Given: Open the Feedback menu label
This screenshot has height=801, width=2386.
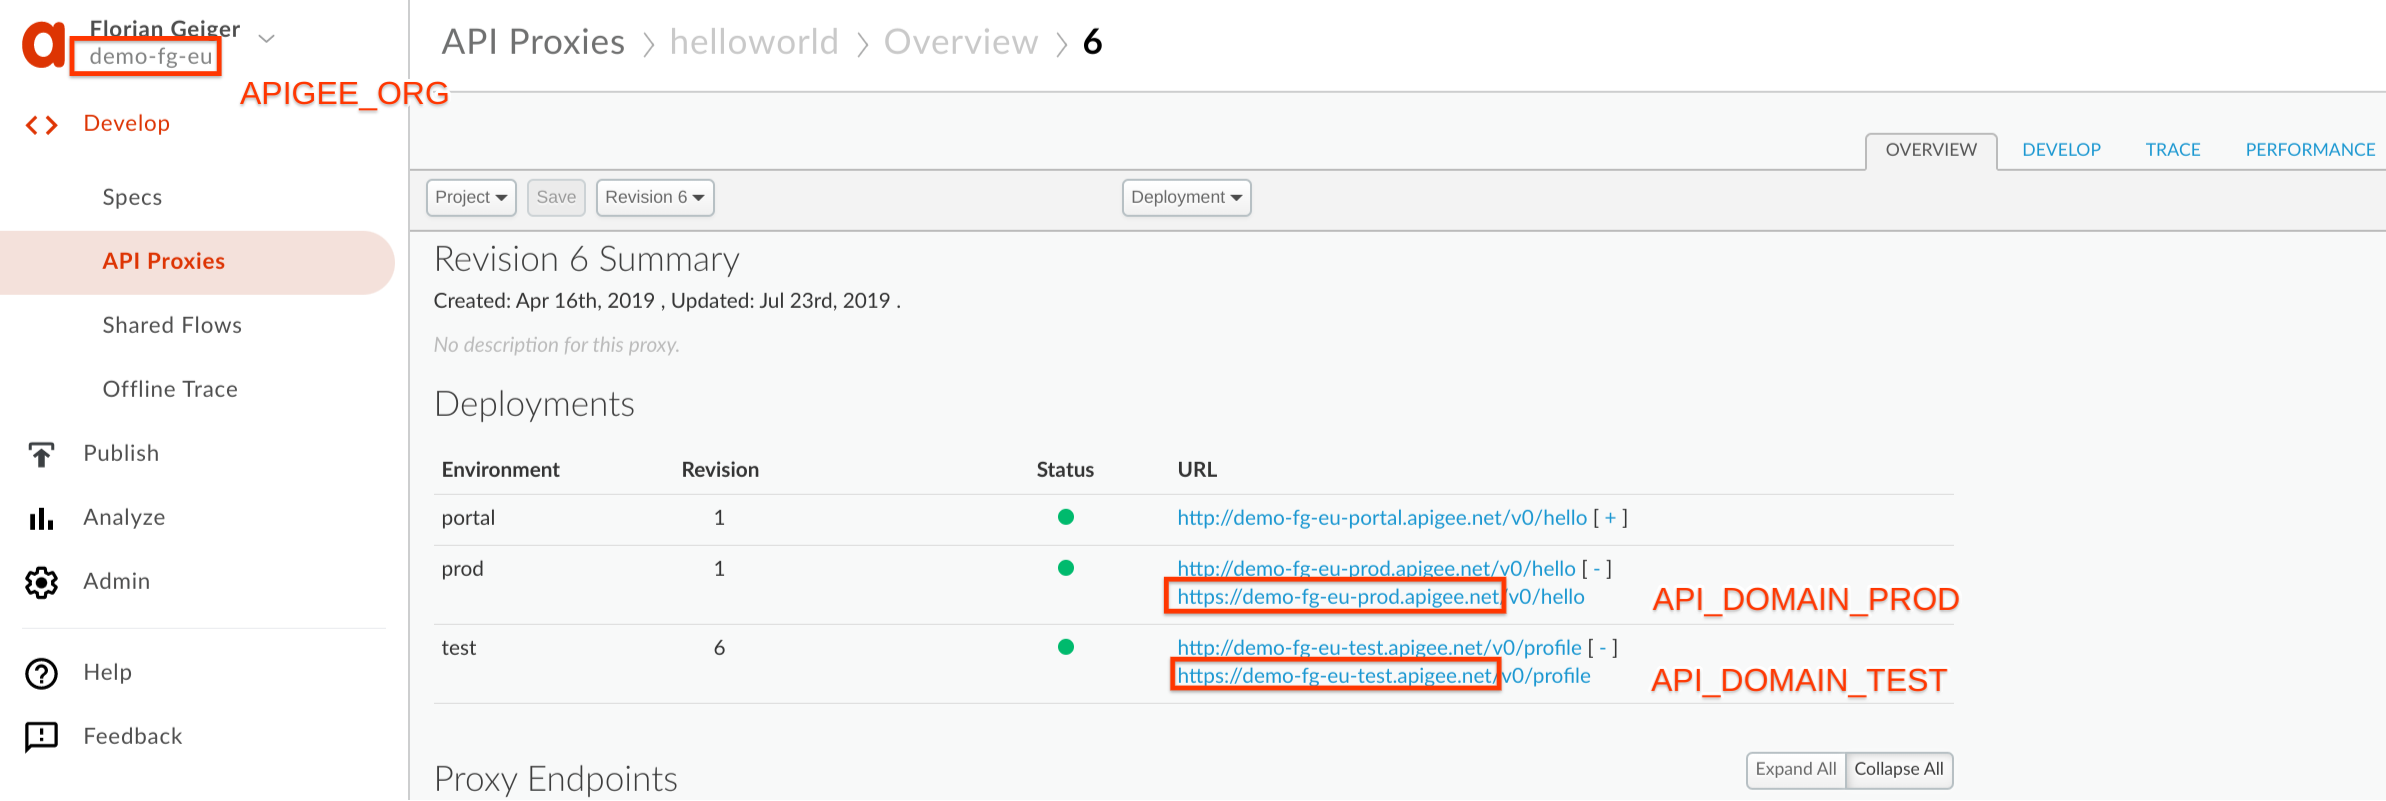Looking at the screenshot, I should [133, 736].
